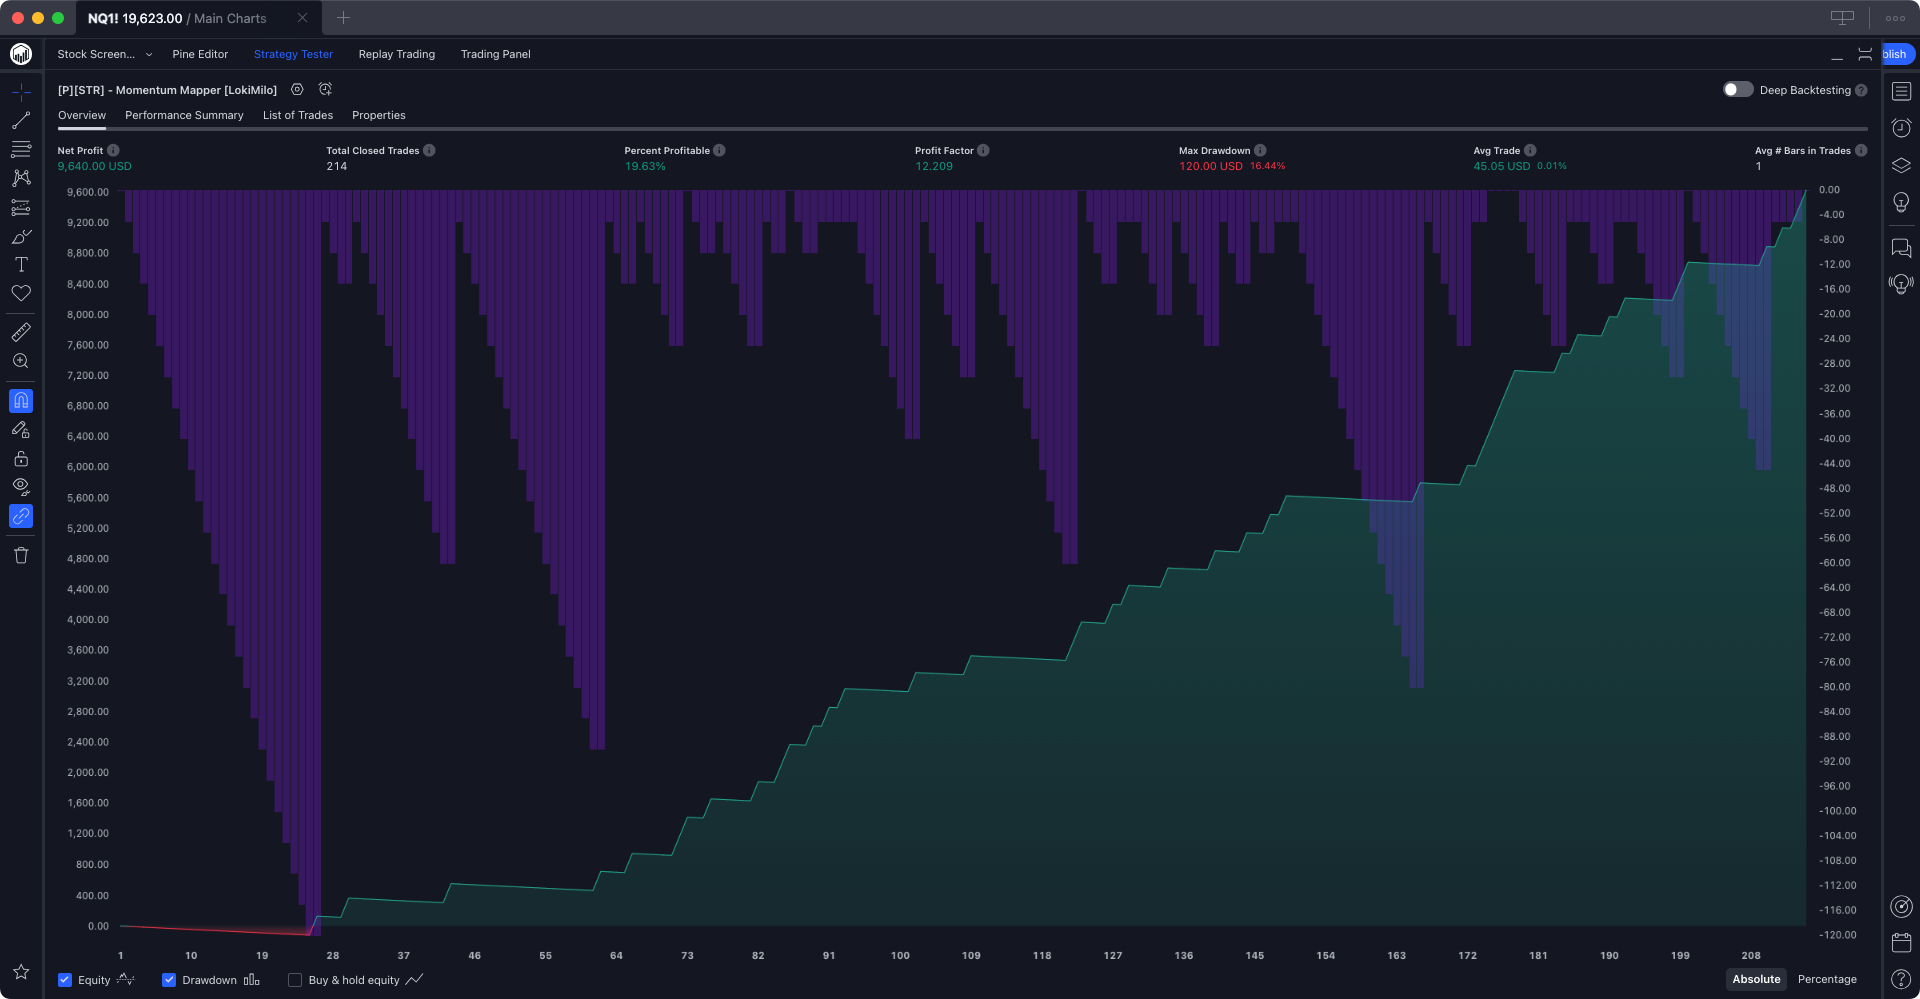Open the help center question icon

1901,979
